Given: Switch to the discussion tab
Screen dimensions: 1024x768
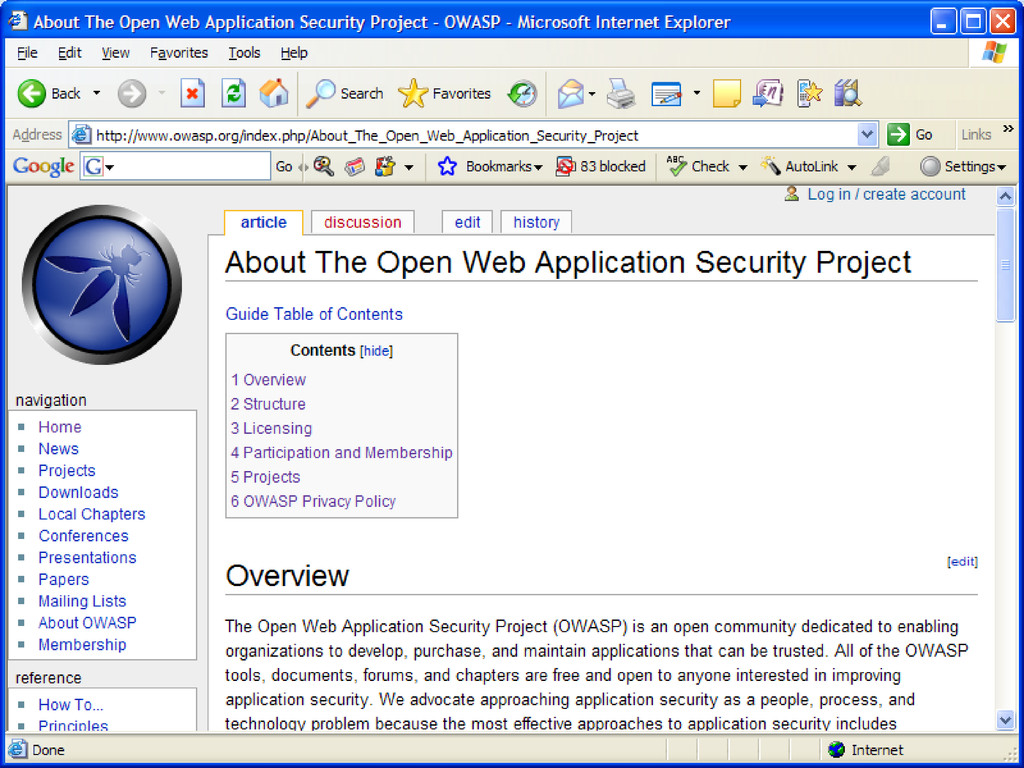Looking at the screenshot, I should 362,222.
